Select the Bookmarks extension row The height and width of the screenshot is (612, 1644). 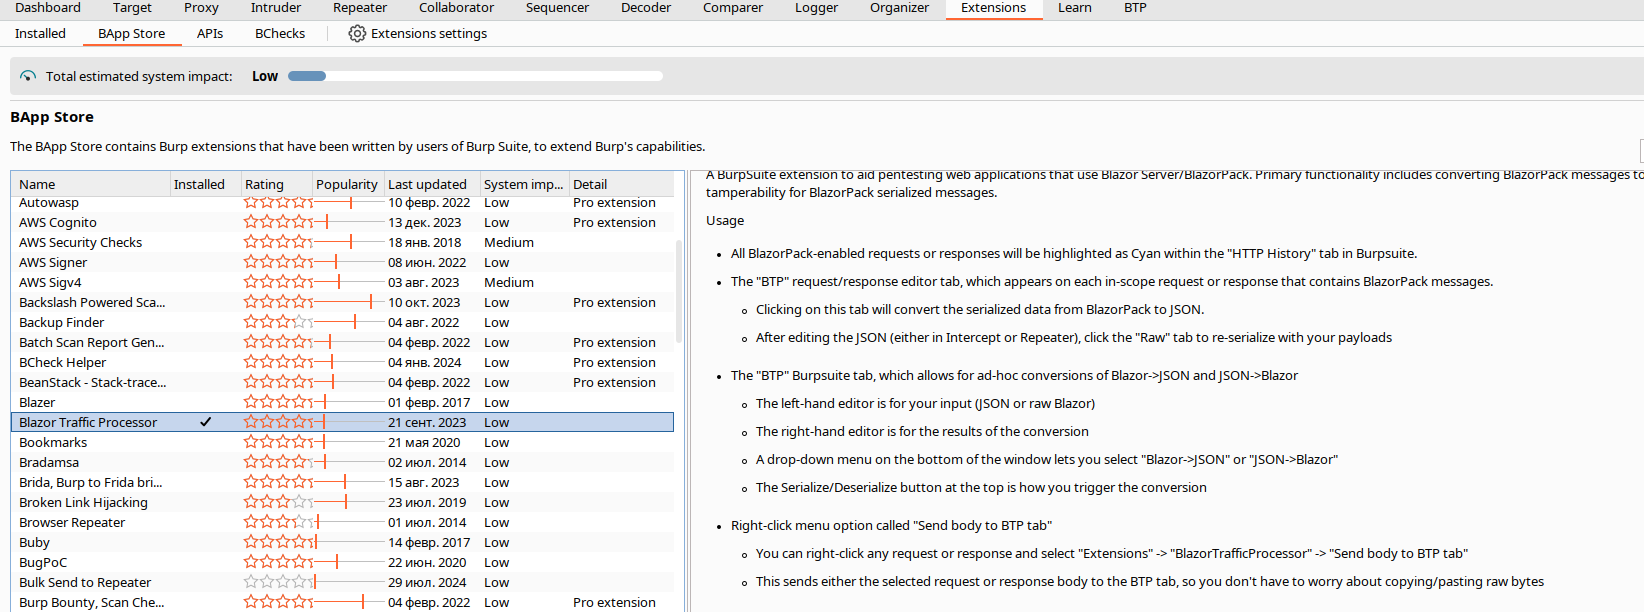342,442
